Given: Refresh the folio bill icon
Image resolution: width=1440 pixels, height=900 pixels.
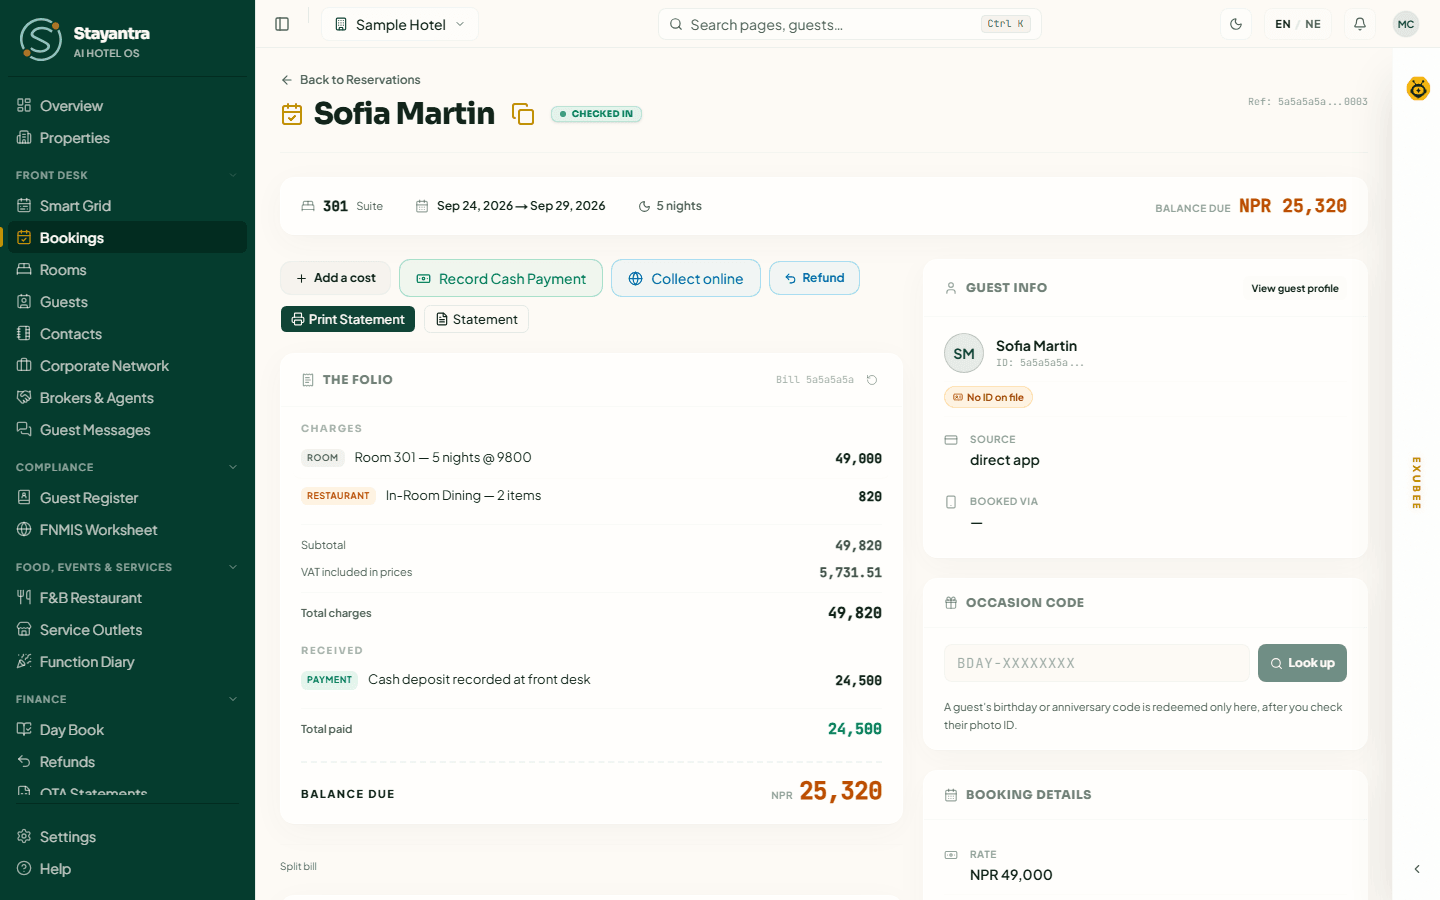Looking at the screenshot, I should click(x=872, y=380).
